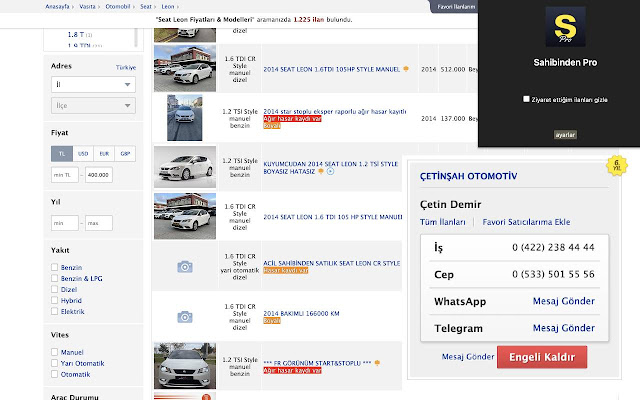Select EUR currency tab
The image size is (640, 400).
(104, 153)
